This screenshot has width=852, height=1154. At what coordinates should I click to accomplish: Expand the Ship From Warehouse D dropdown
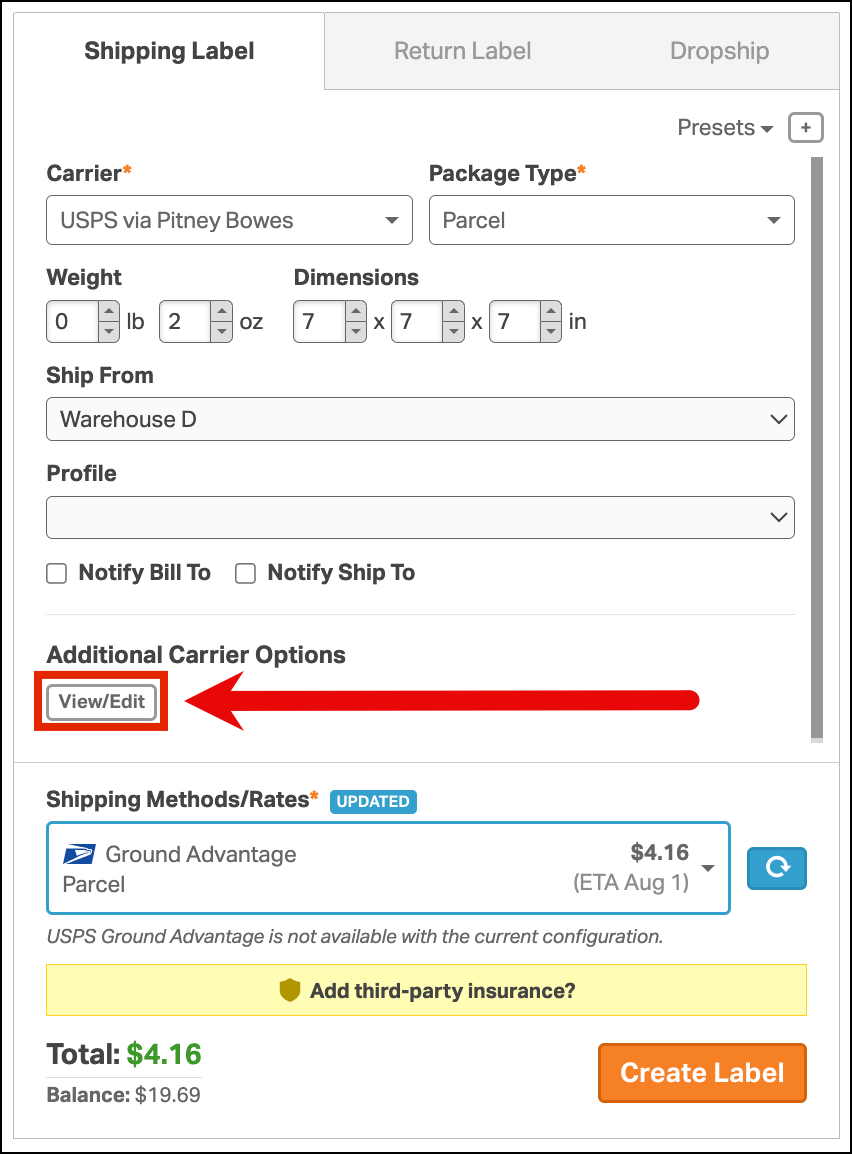420,420
